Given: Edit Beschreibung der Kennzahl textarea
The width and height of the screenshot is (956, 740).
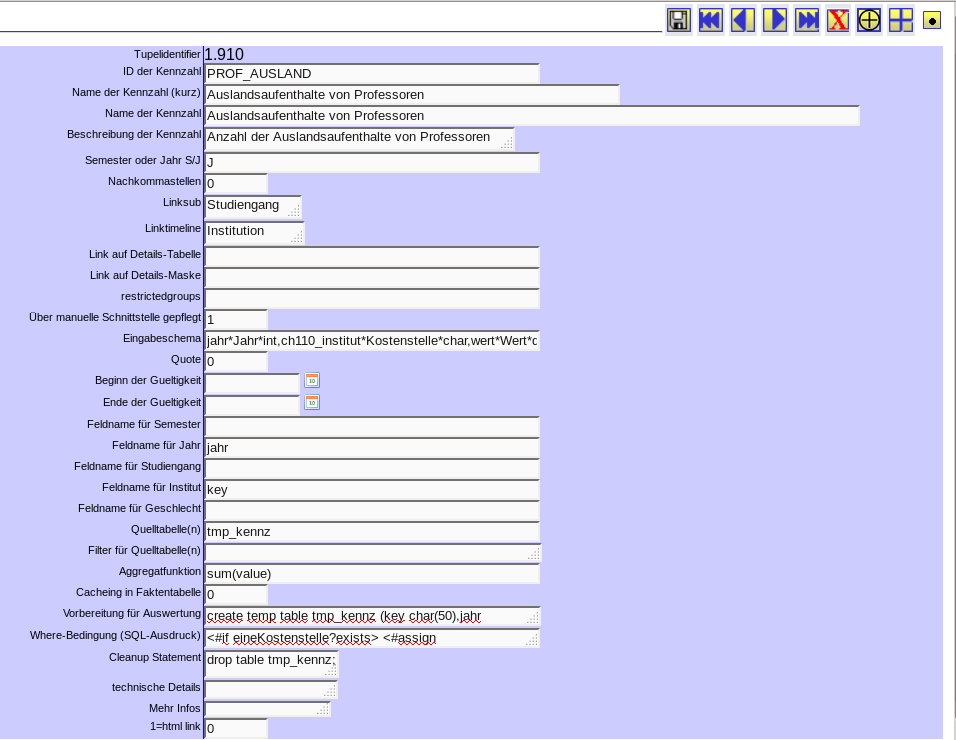Looking at the screenshot, I should coord(360,138).
